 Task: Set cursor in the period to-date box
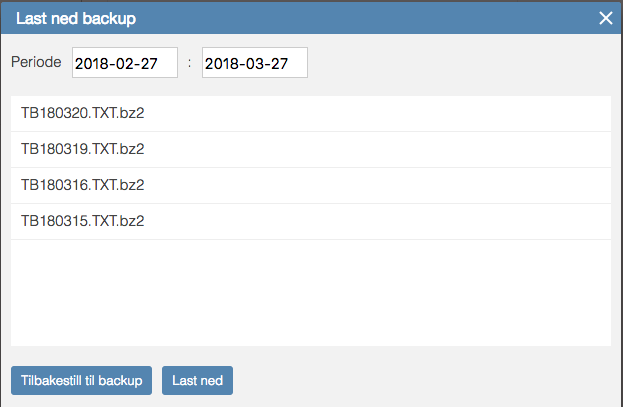[255, 62]
